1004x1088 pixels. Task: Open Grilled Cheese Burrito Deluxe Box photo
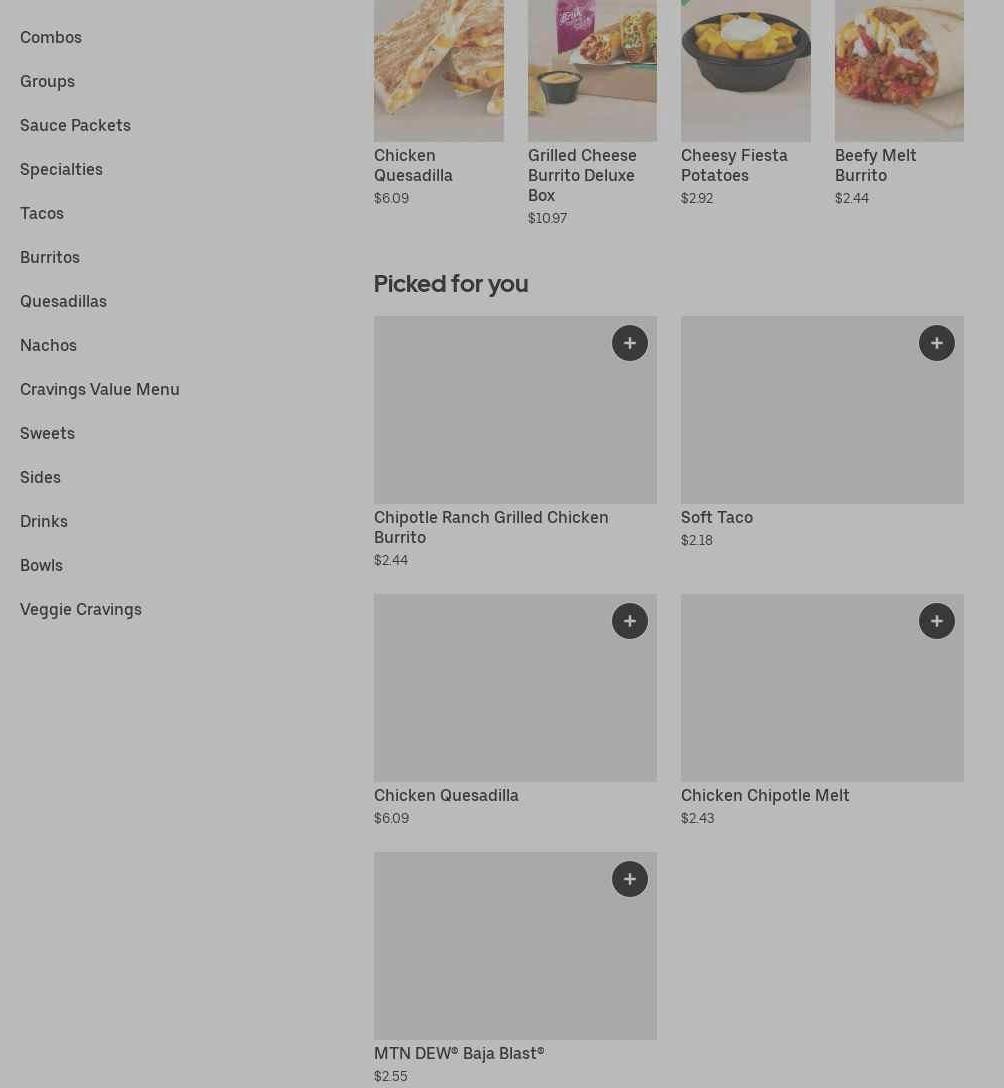592,70
